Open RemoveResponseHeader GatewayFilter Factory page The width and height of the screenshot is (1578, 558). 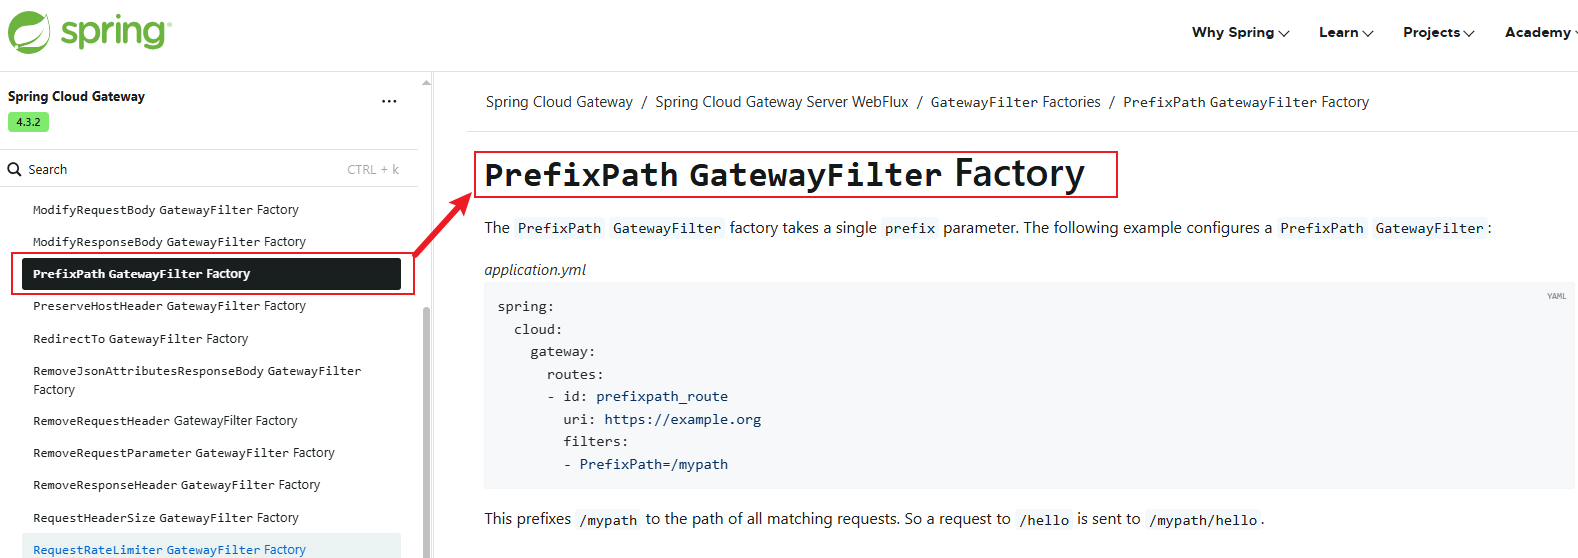pyautogui.click(x=177, y=485)
